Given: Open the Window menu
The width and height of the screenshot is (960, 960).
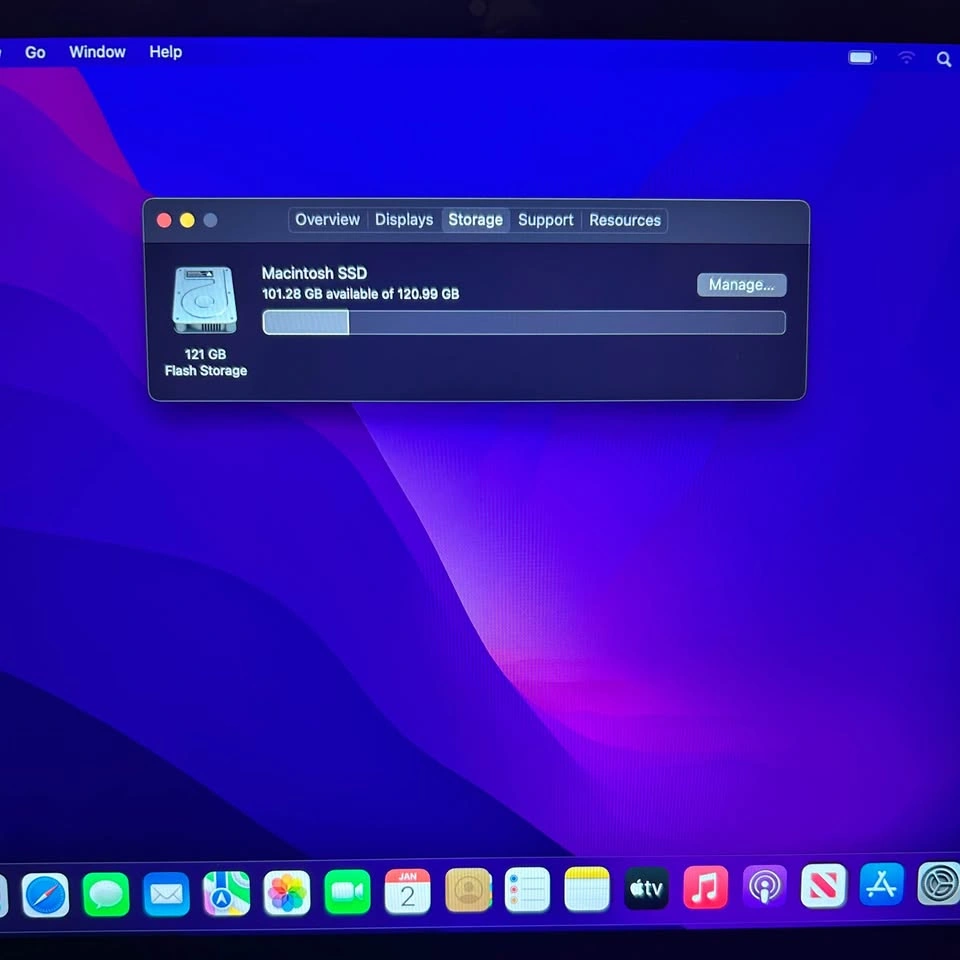Looking at the screenshot, I should coord(97,52).
